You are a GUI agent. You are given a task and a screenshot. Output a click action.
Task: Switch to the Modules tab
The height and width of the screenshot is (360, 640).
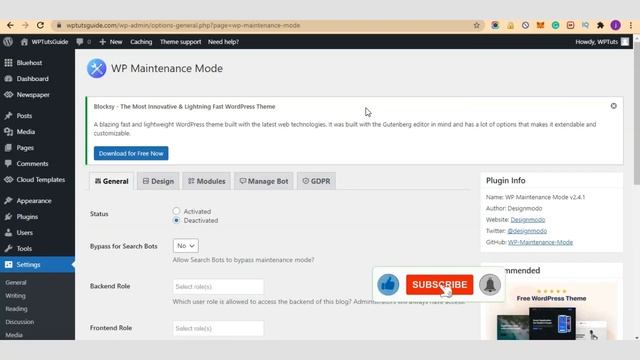pos(207,181)
